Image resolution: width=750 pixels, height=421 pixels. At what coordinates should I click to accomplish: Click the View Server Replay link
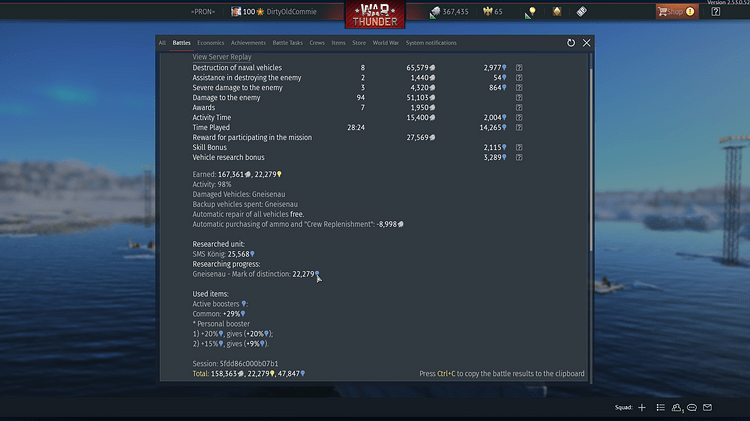click(x=222, y=57)
